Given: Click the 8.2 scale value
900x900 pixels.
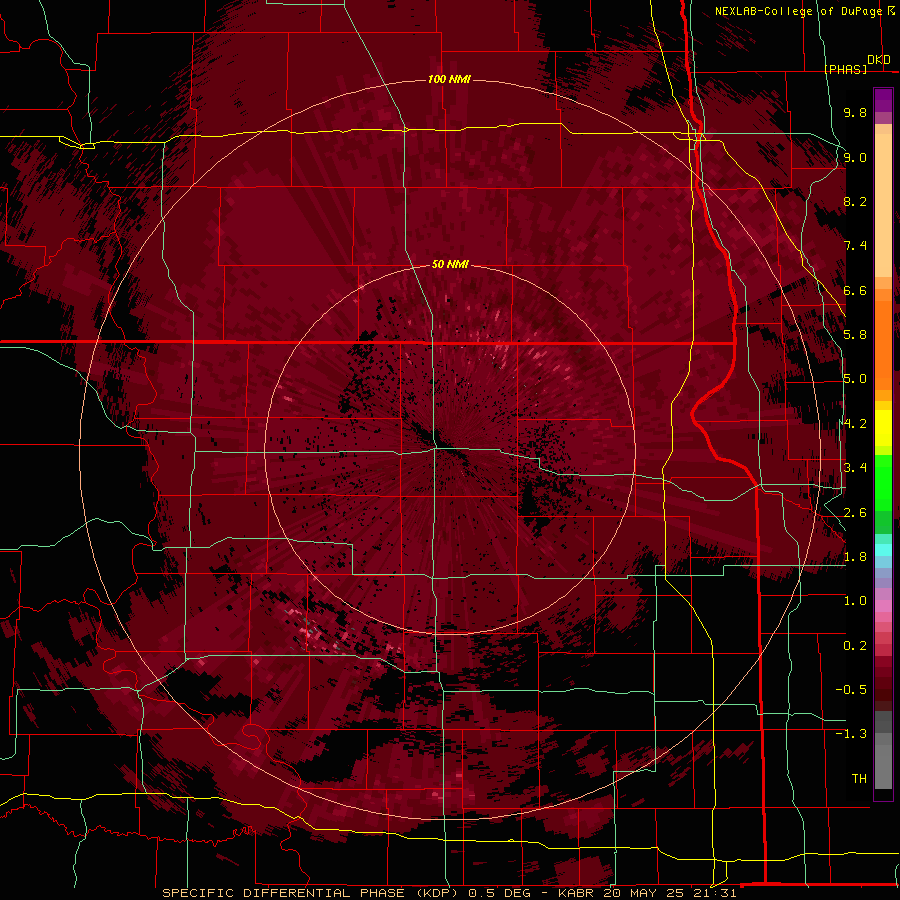Looking at the screenshot, I should (855, 201).
